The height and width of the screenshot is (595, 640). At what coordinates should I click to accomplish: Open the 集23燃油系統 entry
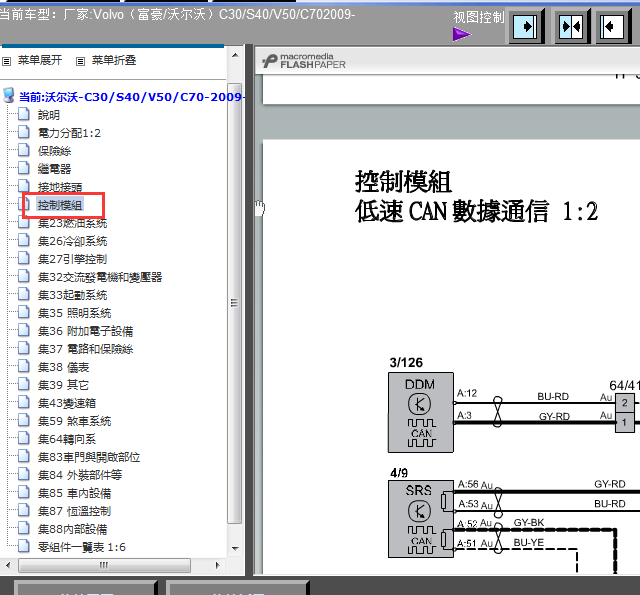point(72,223)
